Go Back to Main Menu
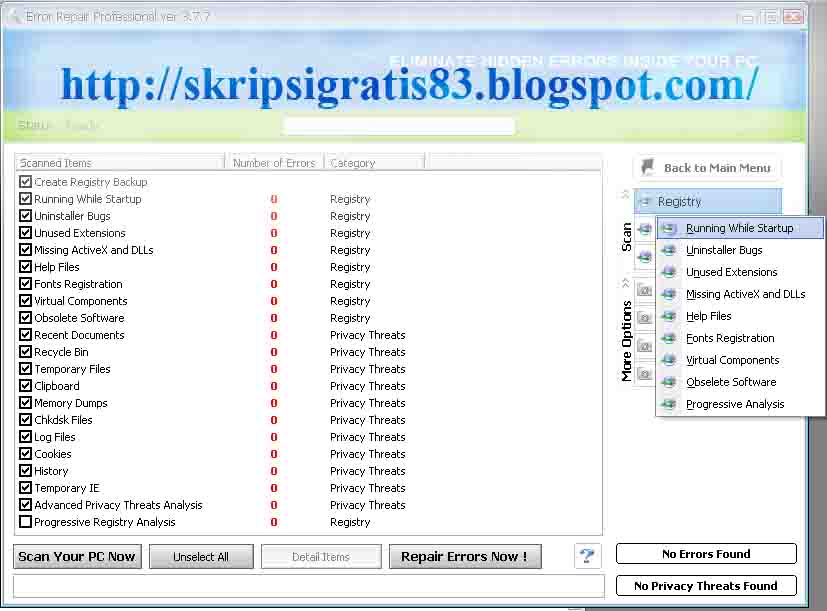Viewport: 827px width, 611px height. pyautogui.click(x=707, y=168)
